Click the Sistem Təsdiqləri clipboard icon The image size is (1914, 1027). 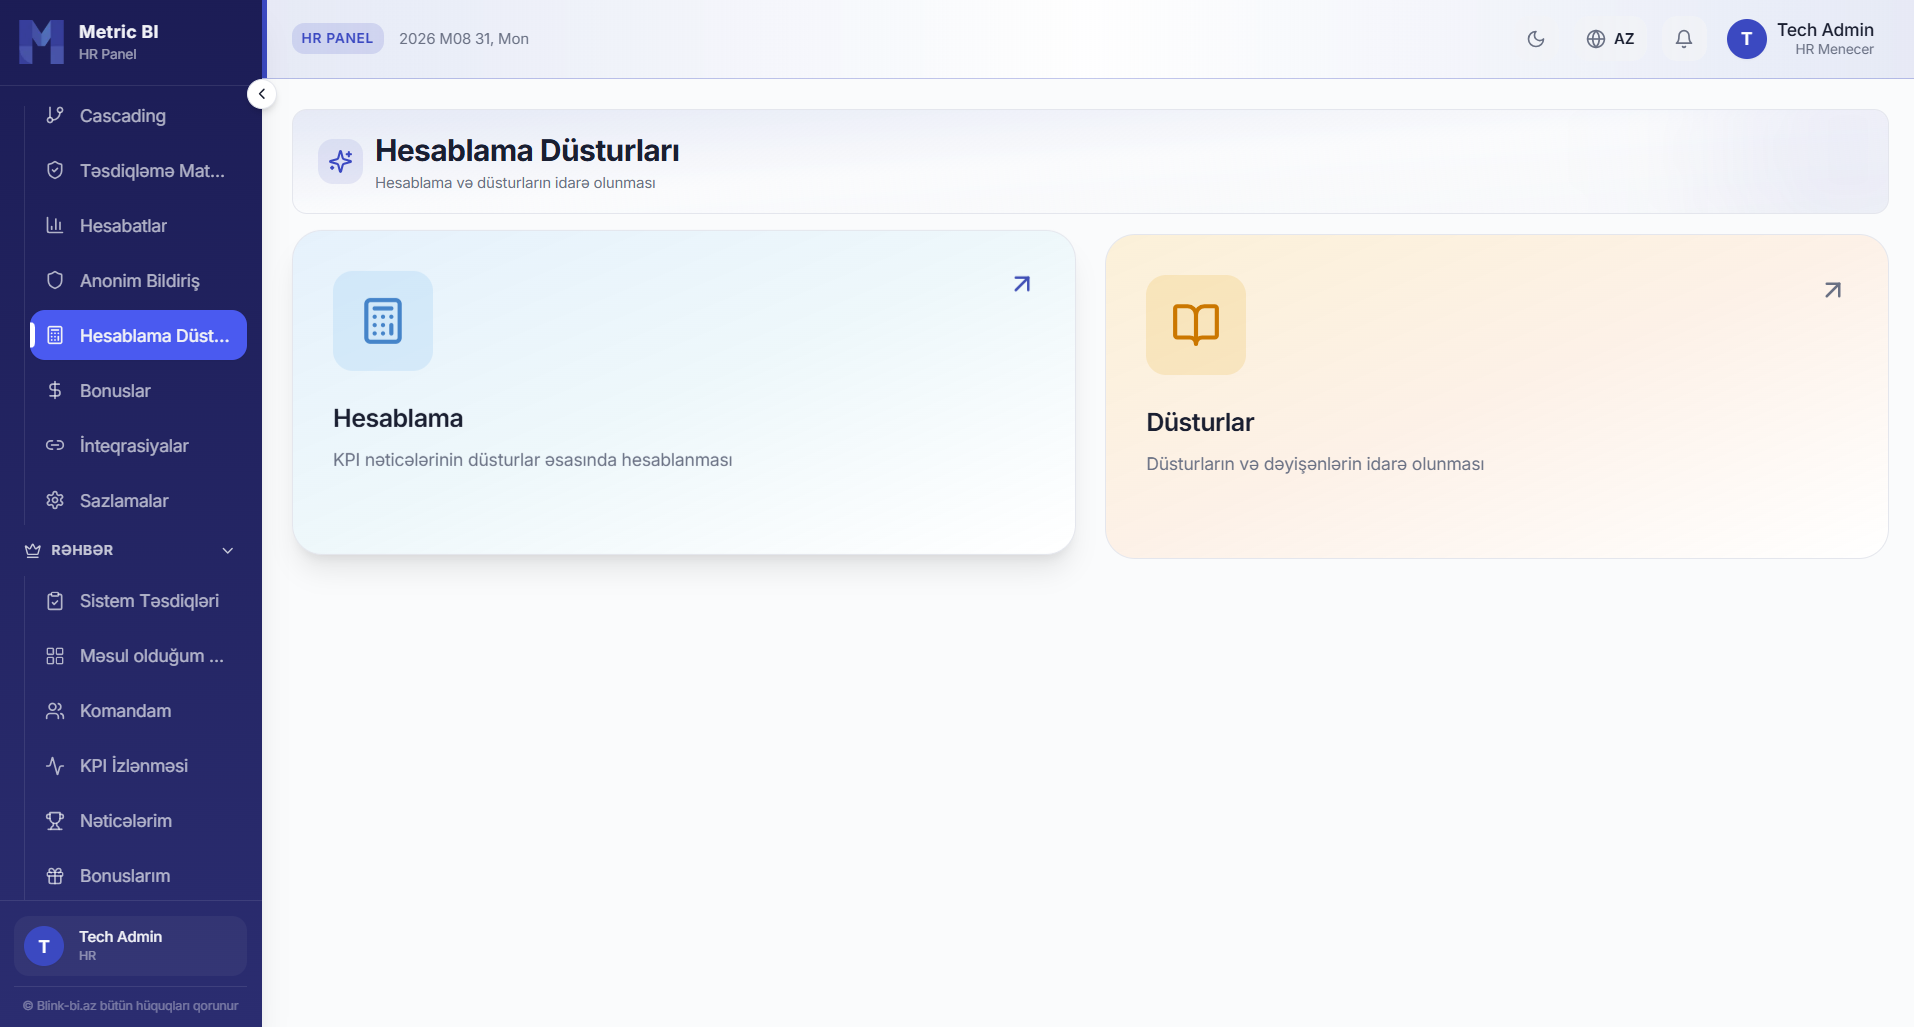click(55, 601)
